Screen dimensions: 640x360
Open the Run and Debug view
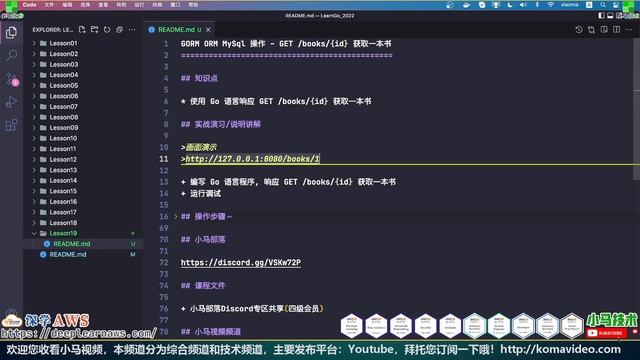[11, 102]
